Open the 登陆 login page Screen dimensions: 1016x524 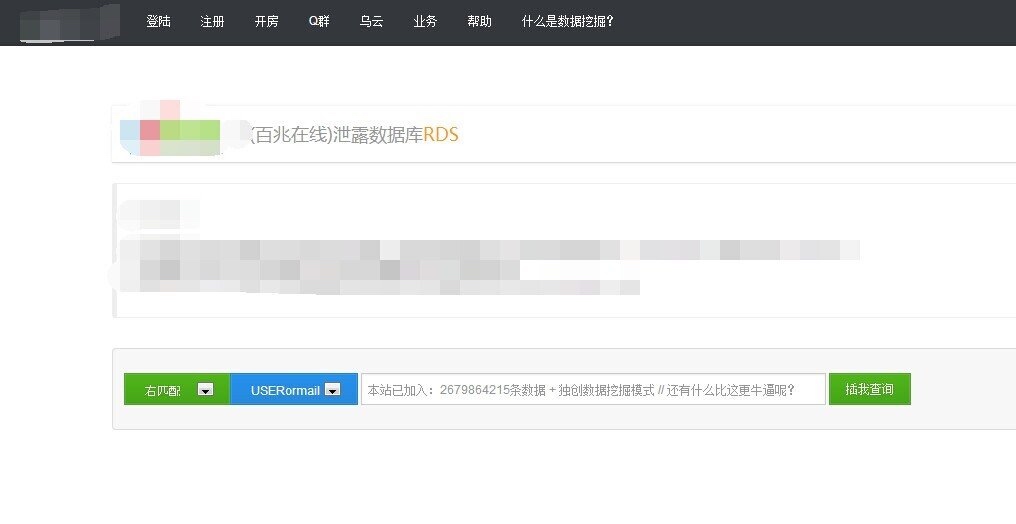[x=158, y=21]
